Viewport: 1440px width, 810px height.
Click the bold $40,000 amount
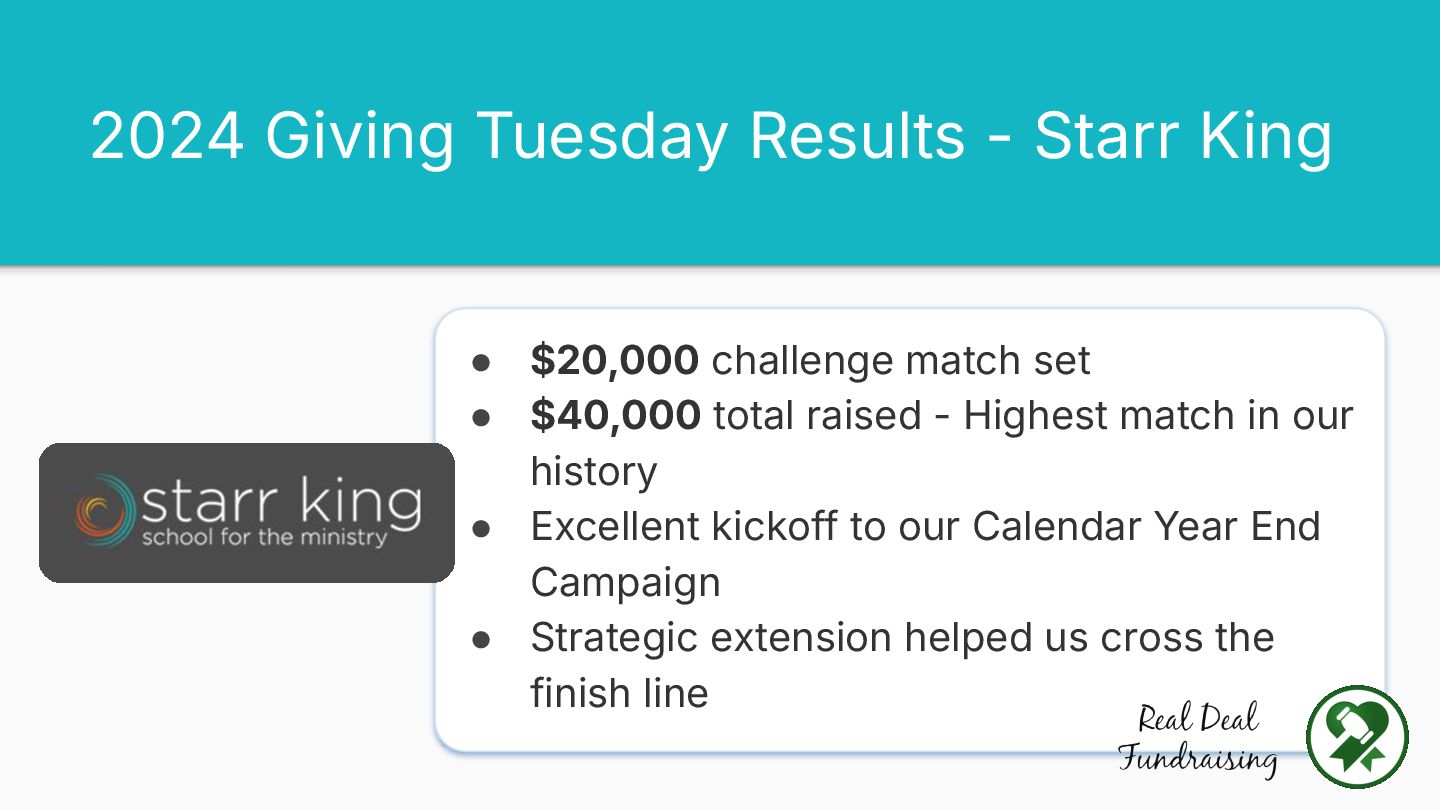click(615, 415)
